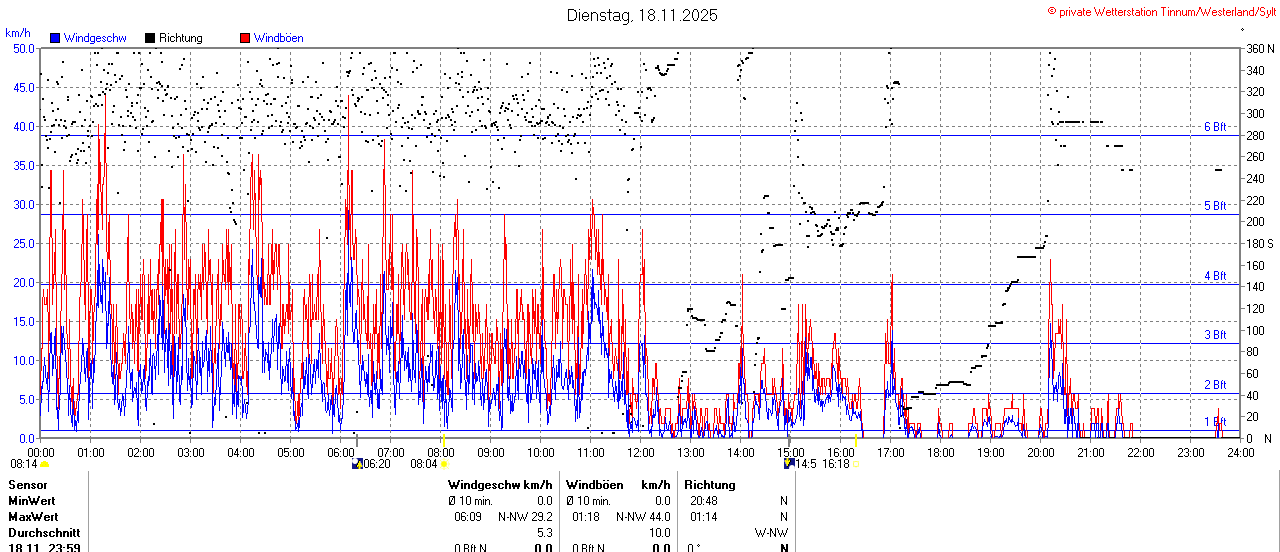Click the 5 Bft line label
Image resolution: width=1280 pixels, height=552 pixels.
[1215, 206]
